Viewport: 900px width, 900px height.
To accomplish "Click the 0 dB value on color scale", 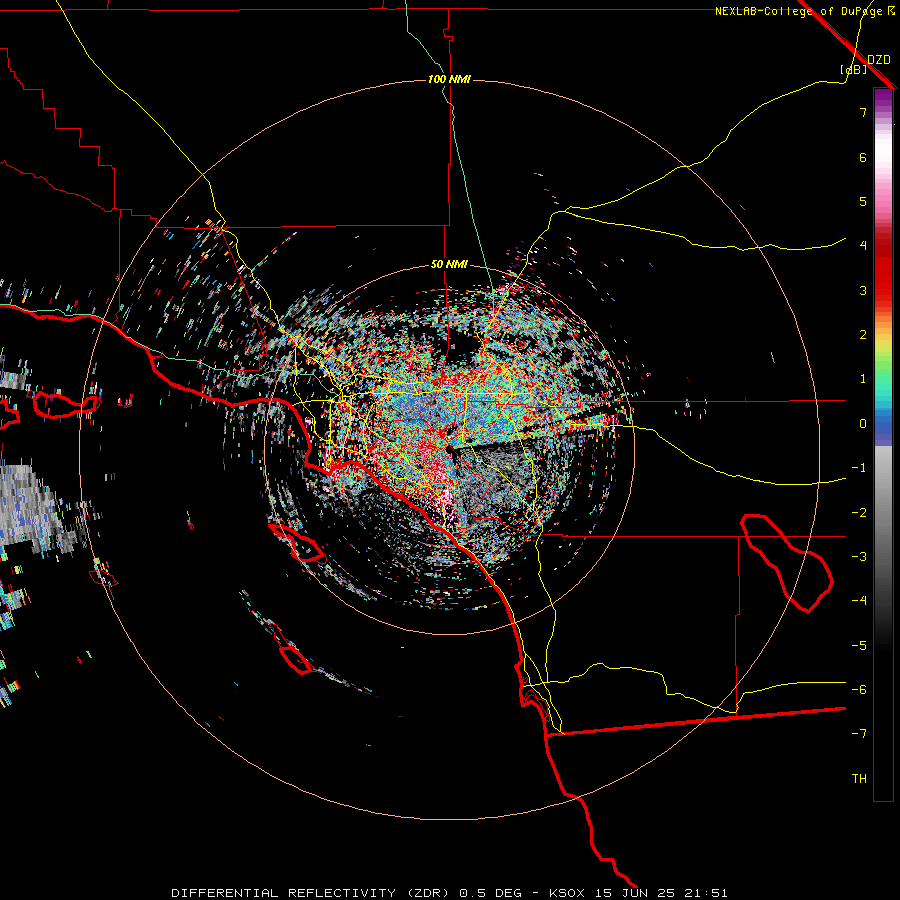I will (863, 424).
